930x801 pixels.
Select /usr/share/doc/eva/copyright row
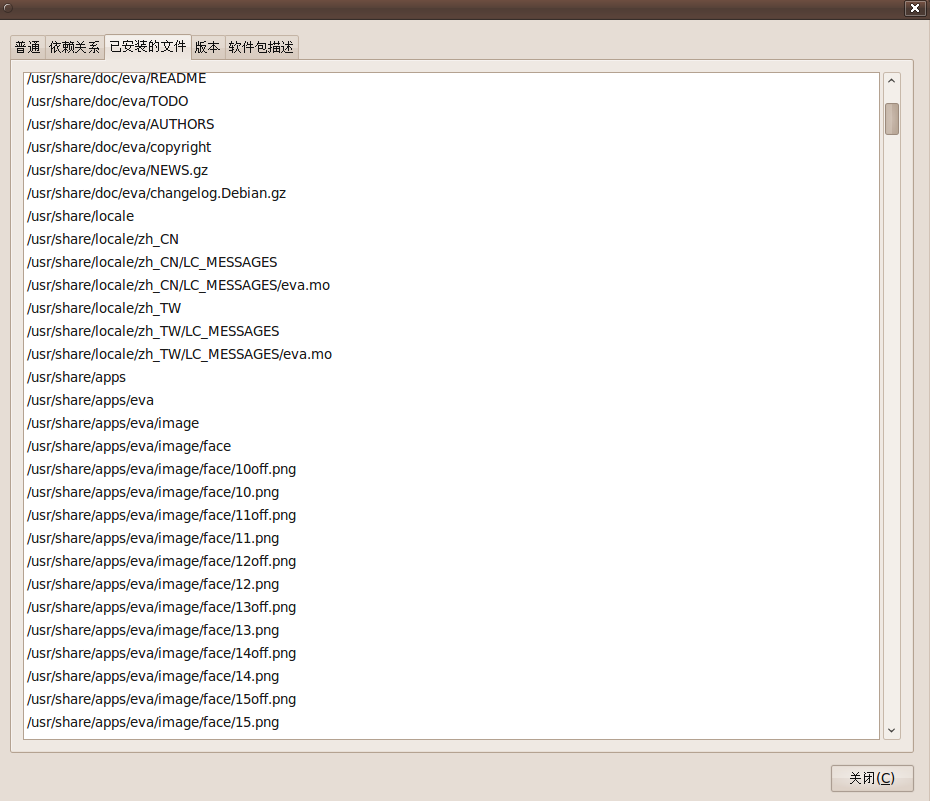click(451, 148)
